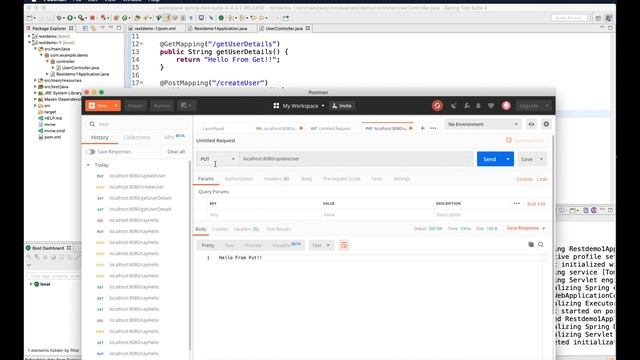Viewport: 640px width, 360px height.
Task: Select POST localhost:8080/createUser history entry
Action: (137, 187)
